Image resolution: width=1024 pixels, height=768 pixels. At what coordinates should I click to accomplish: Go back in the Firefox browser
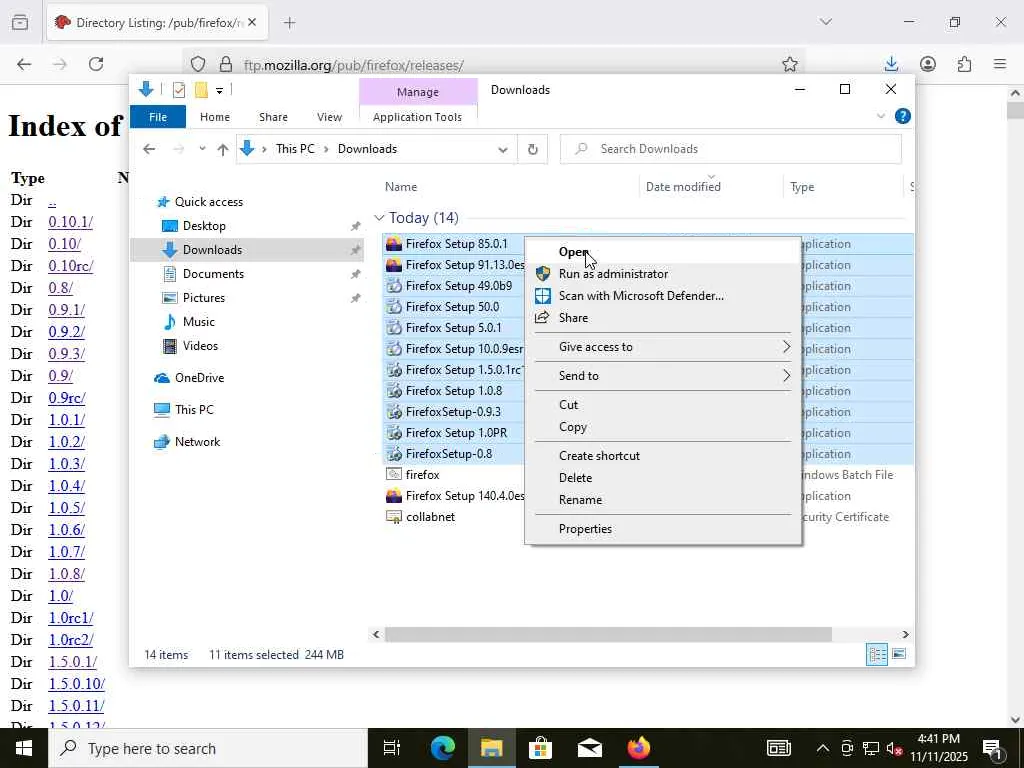24,64
